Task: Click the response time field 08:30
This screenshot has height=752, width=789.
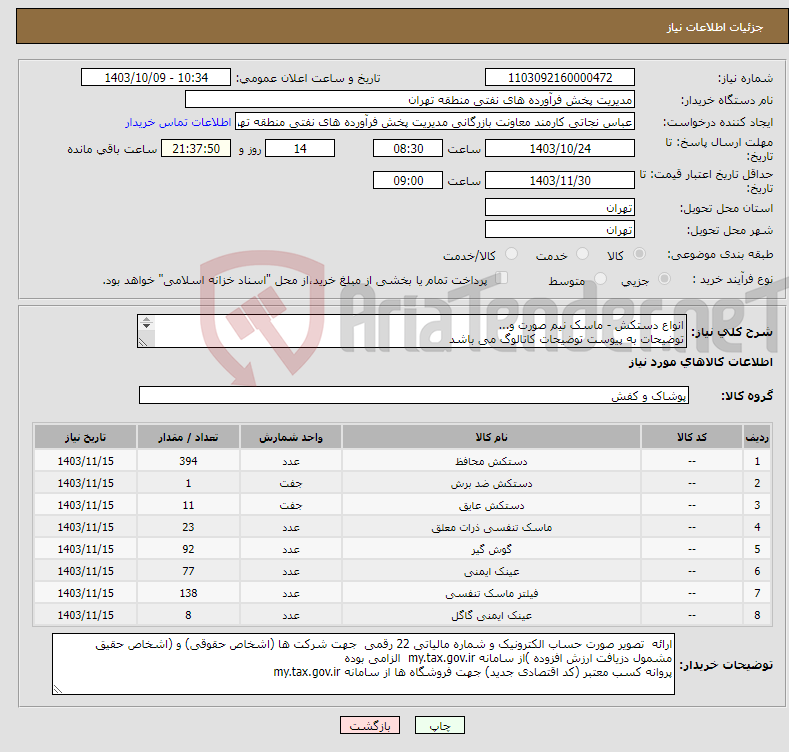Action: tap(408, 148)
